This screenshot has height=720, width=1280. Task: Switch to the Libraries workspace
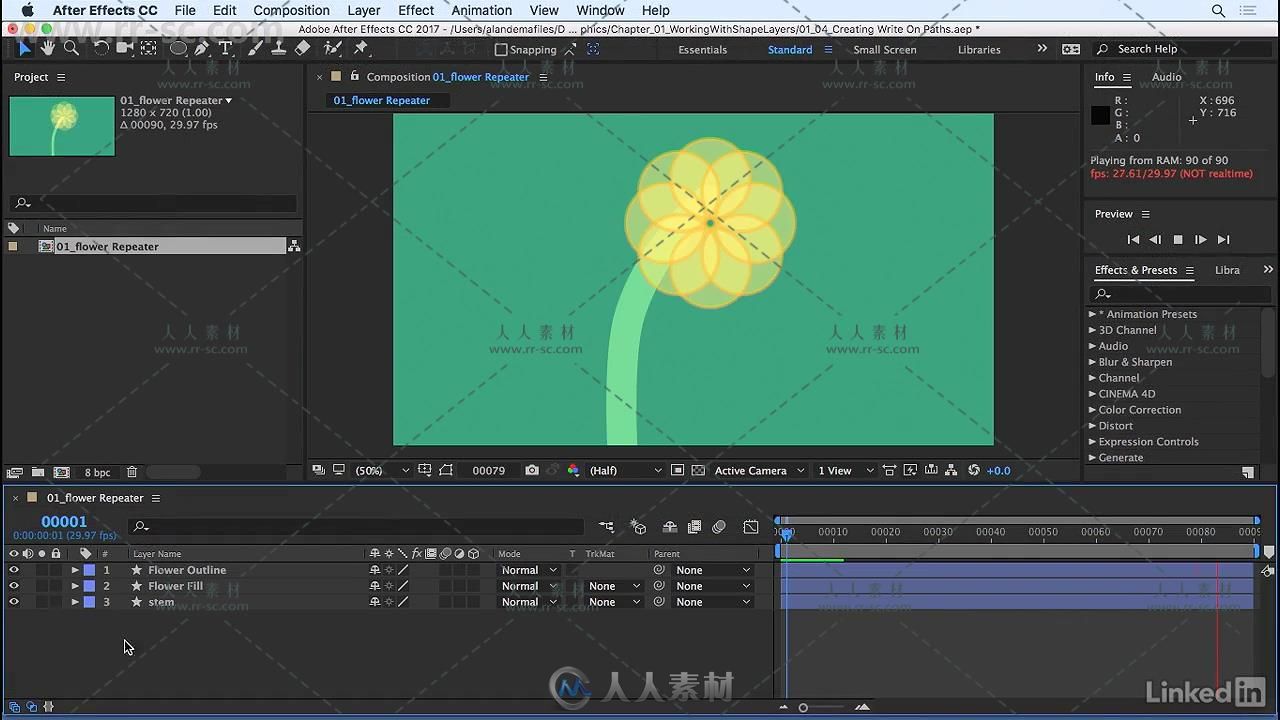pyautogui.click(x=979, y=49)
